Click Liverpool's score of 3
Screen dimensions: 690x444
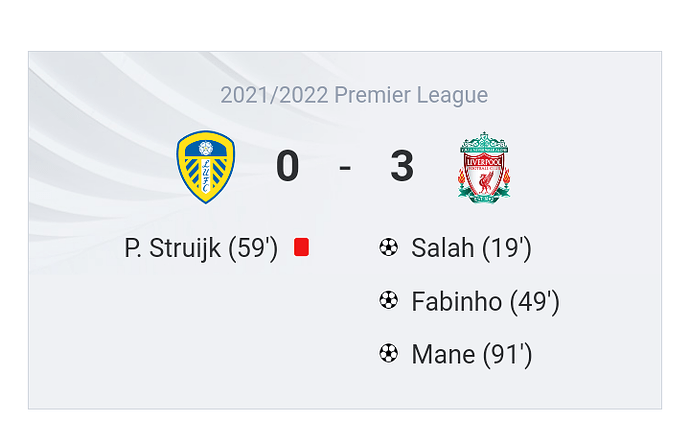point(402,166)
